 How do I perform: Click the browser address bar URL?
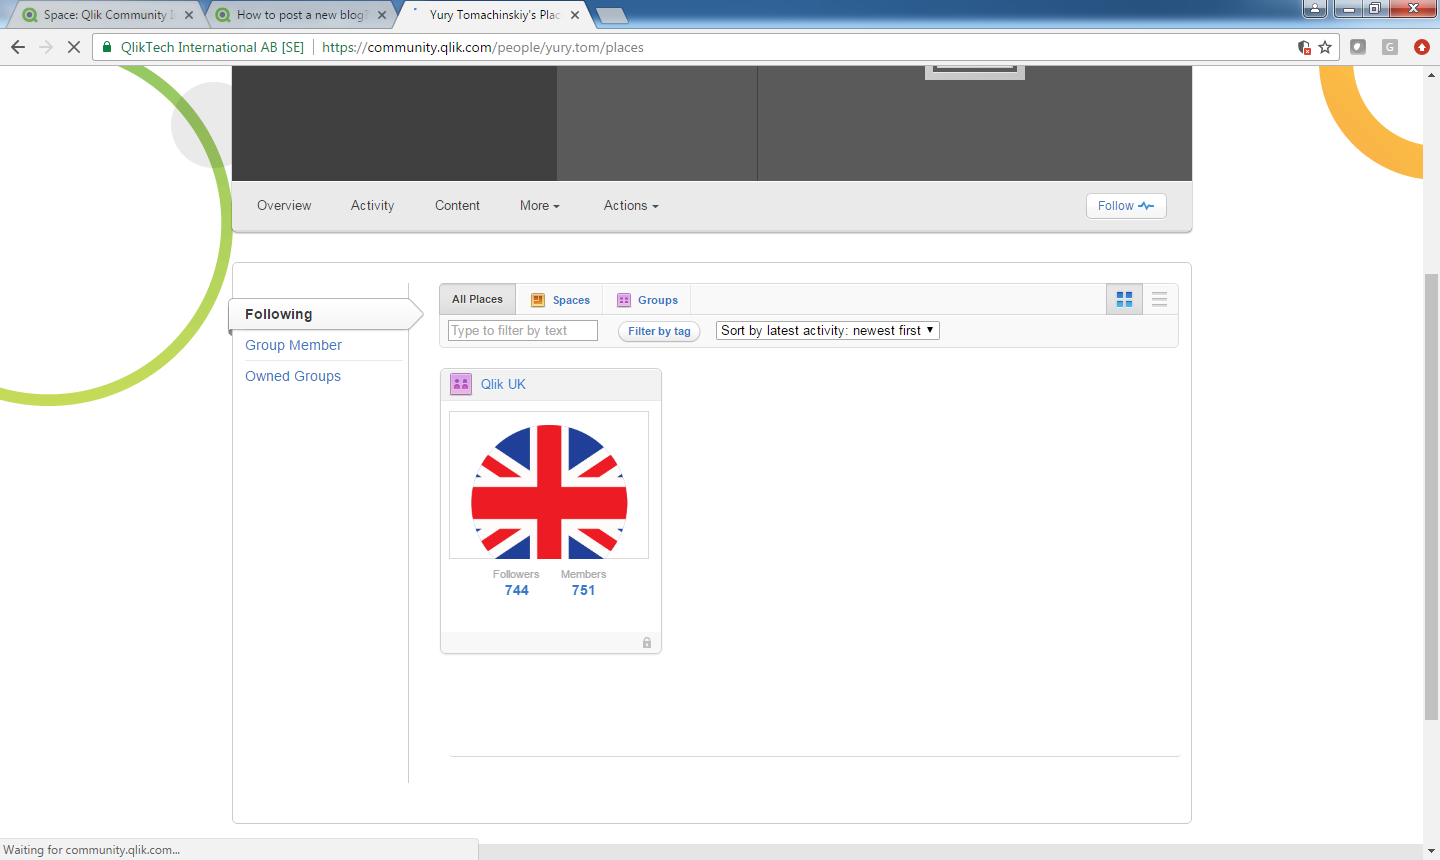click(x=483, y=47)
